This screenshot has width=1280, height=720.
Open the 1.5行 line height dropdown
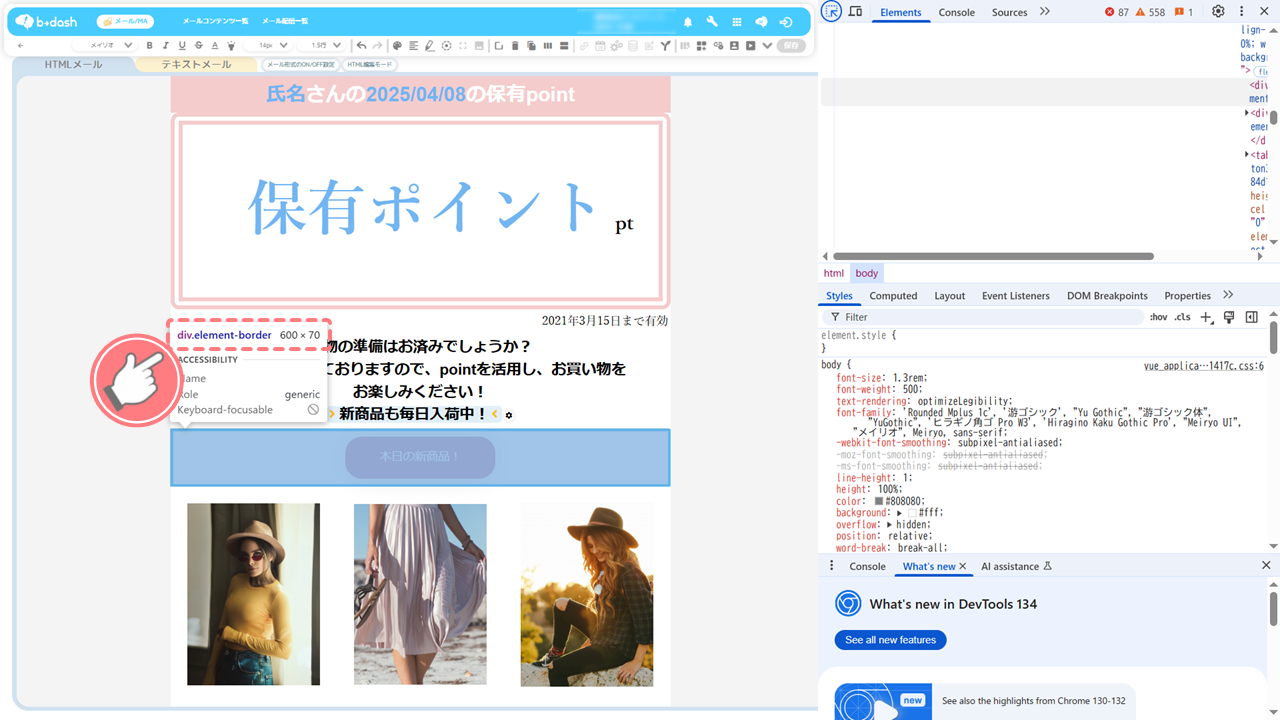point(321,45)
